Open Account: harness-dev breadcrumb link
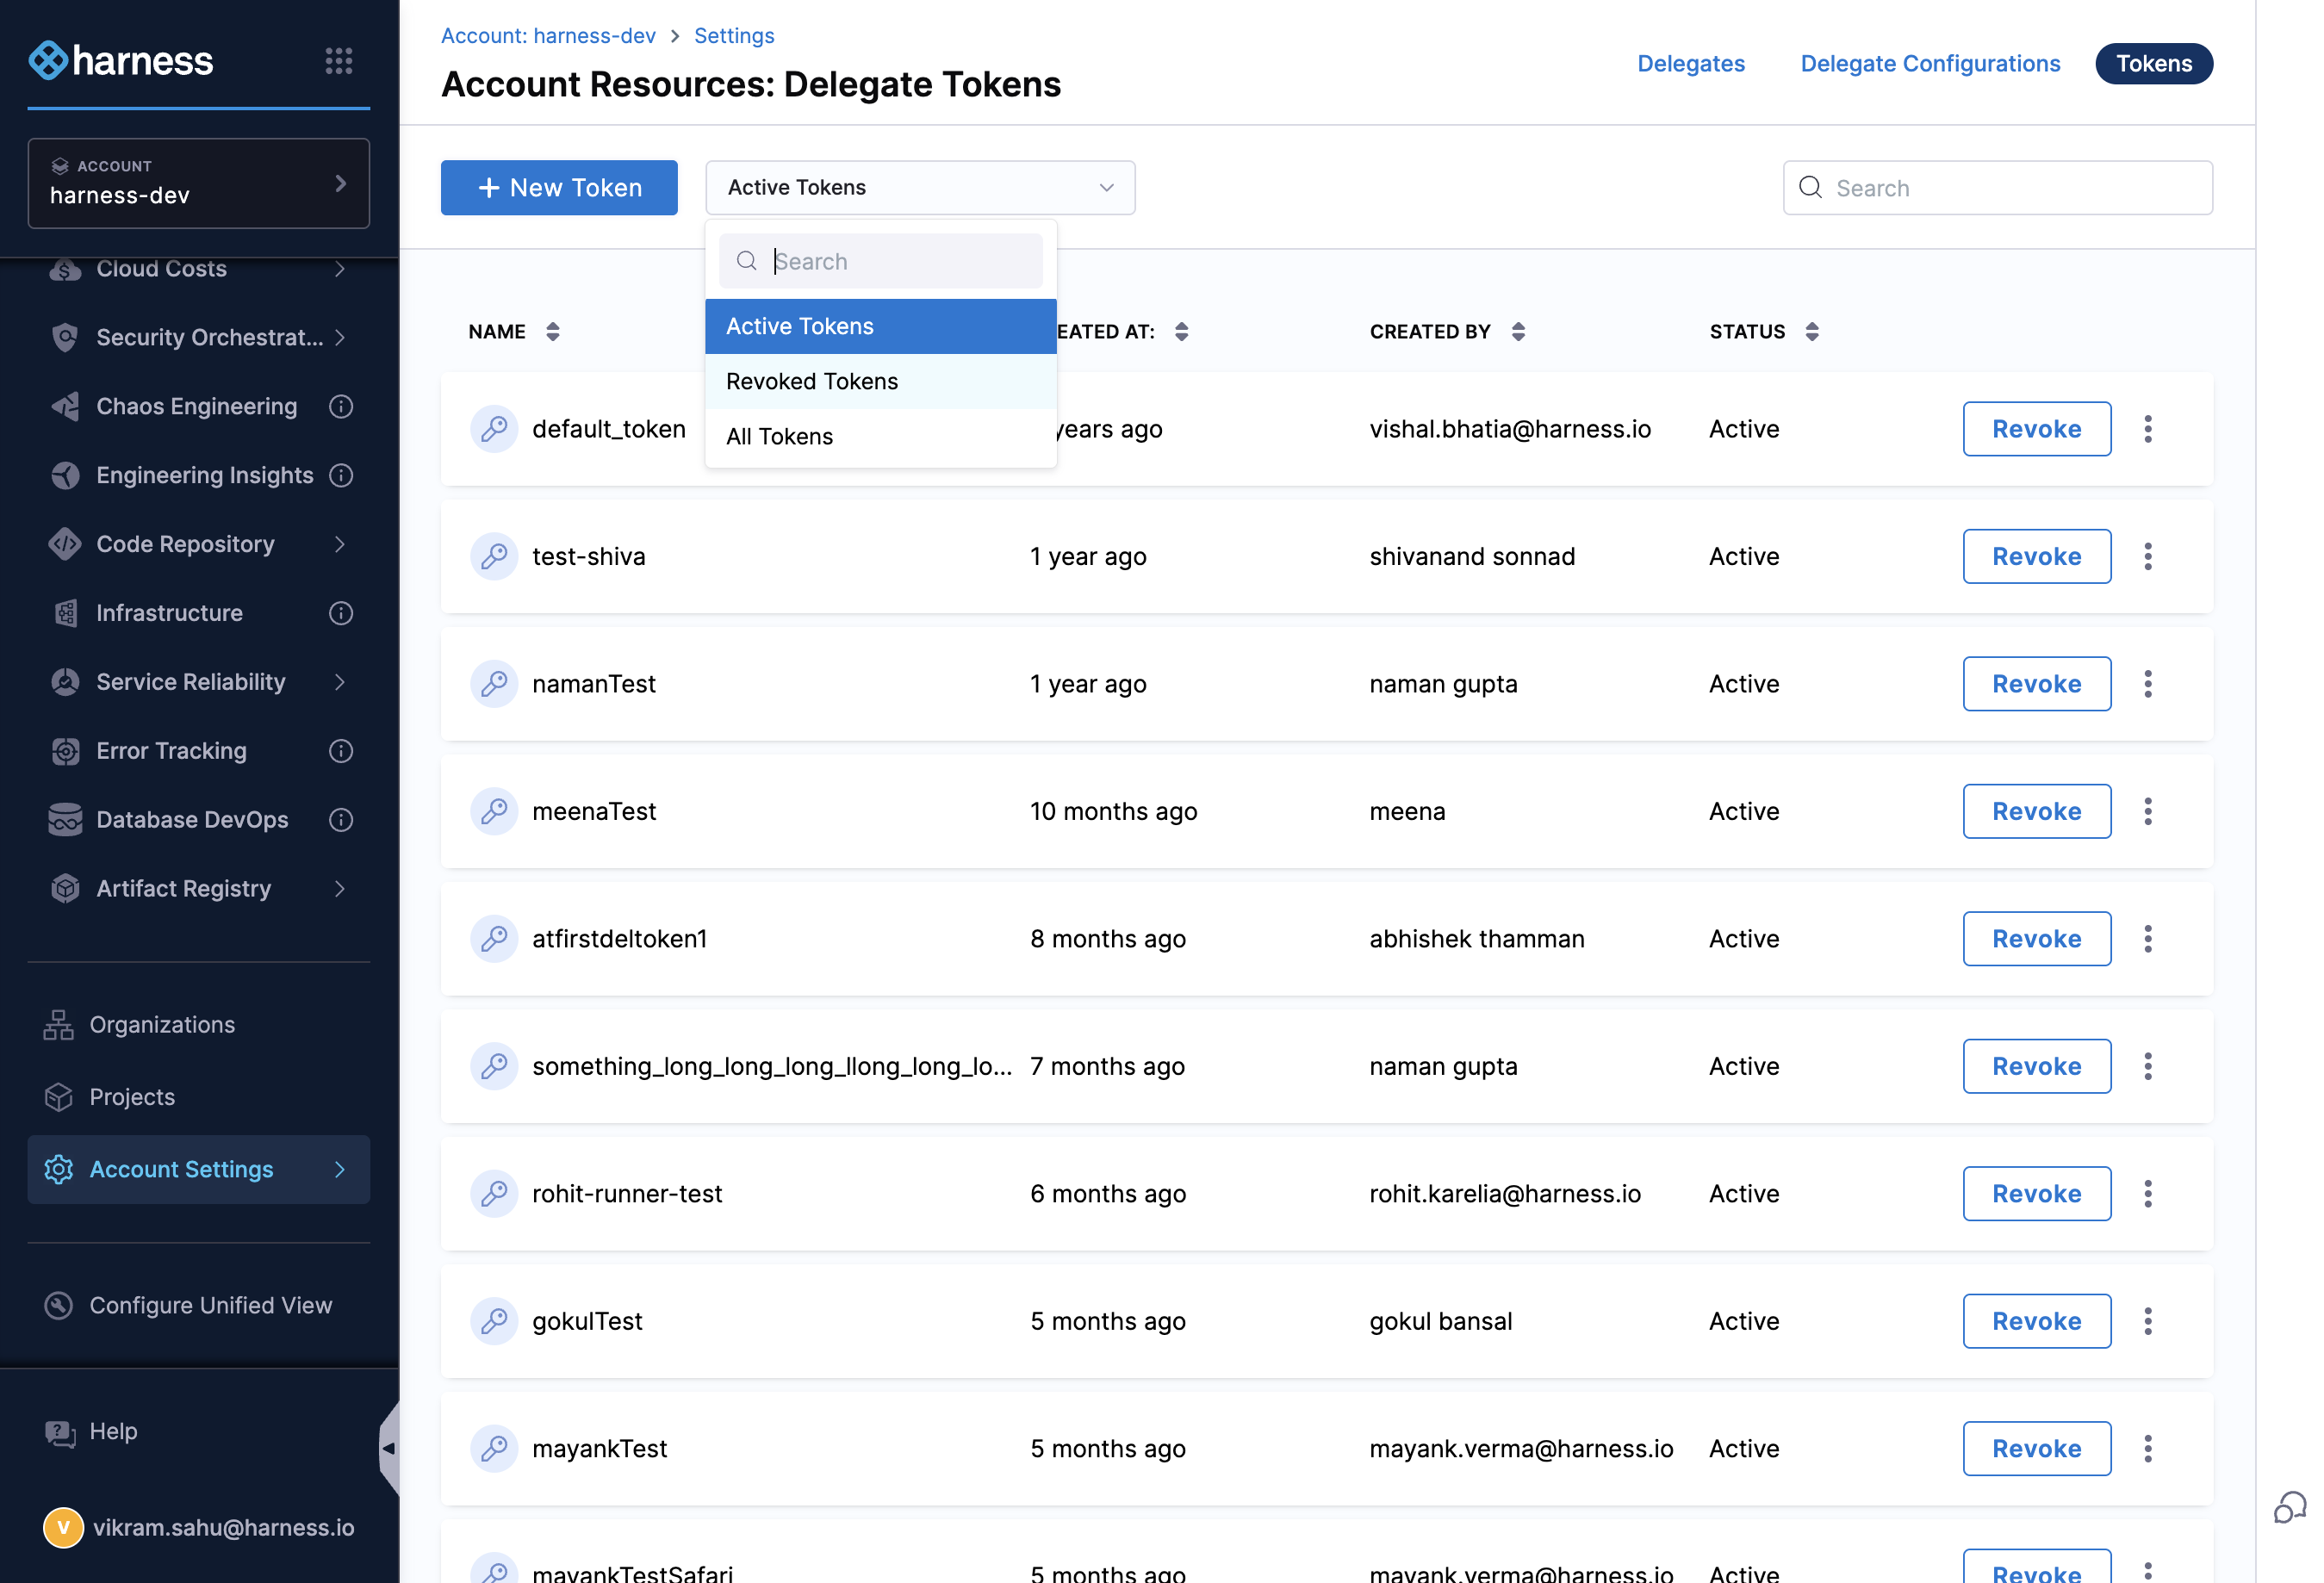The width and height of the screenshot is (2324, 1583). 548,36
